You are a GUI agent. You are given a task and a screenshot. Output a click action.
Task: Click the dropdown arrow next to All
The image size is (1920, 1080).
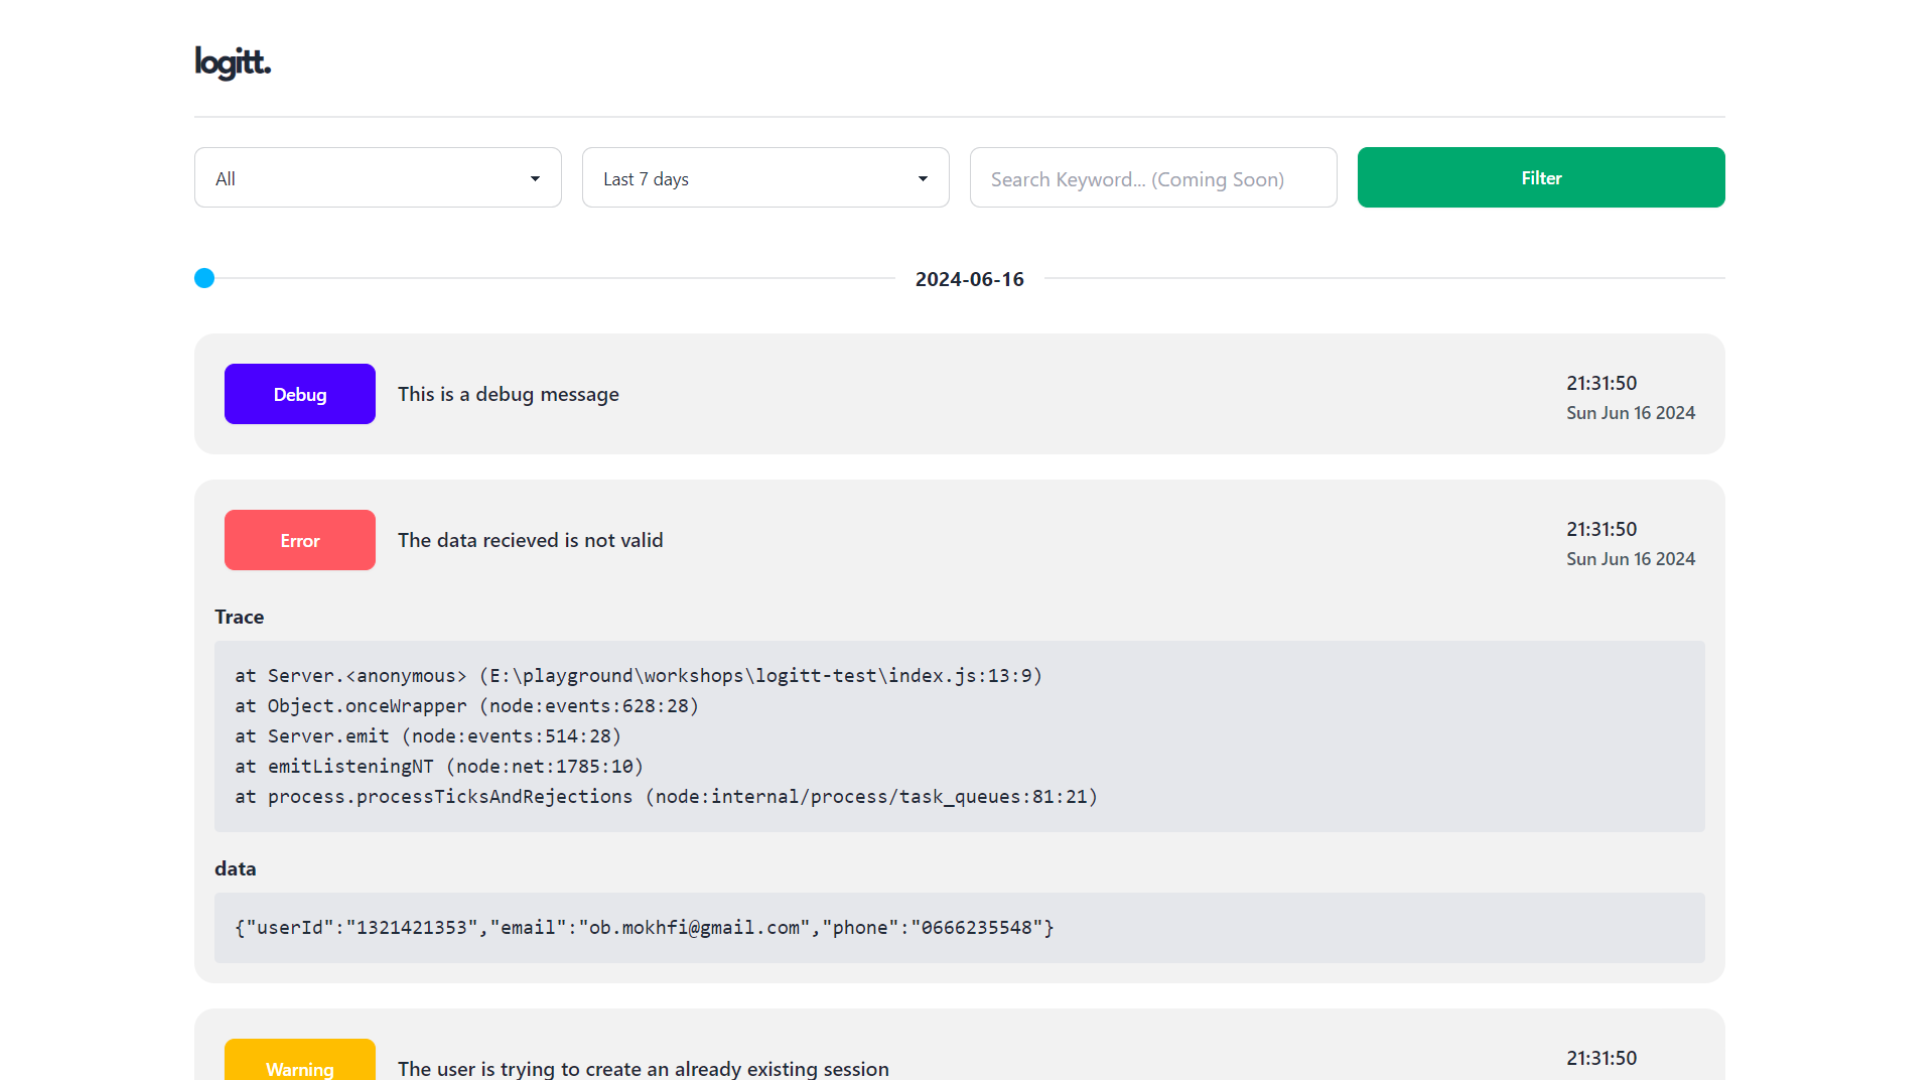point(535,179)
